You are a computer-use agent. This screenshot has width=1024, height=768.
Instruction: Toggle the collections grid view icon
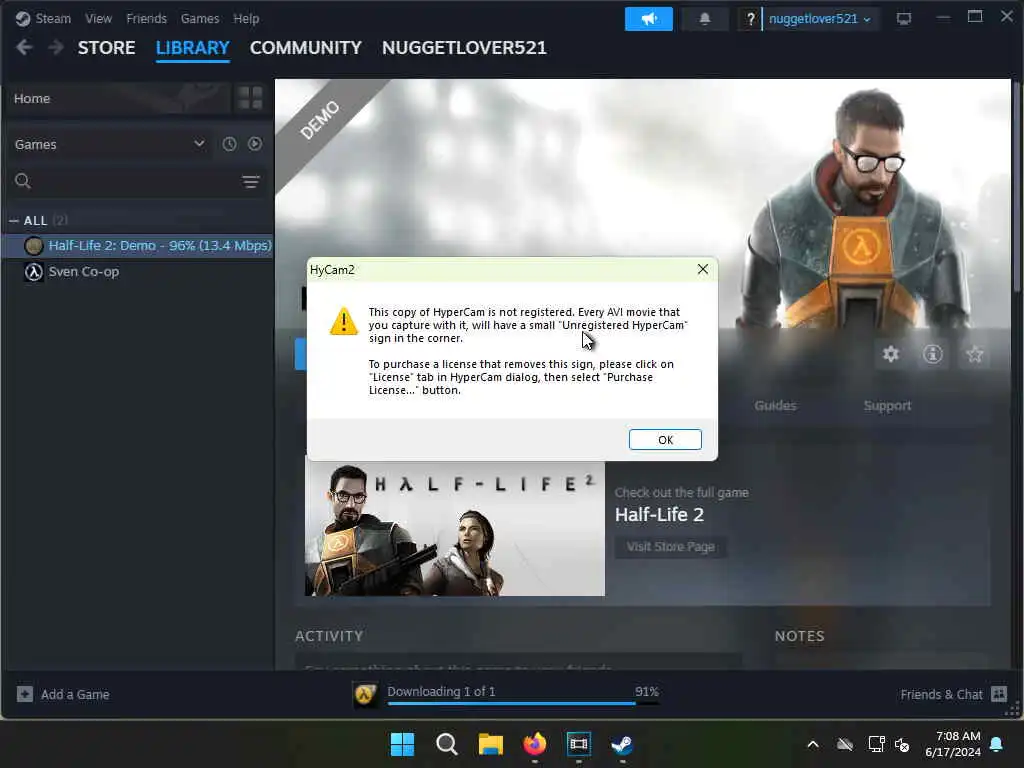250,98
